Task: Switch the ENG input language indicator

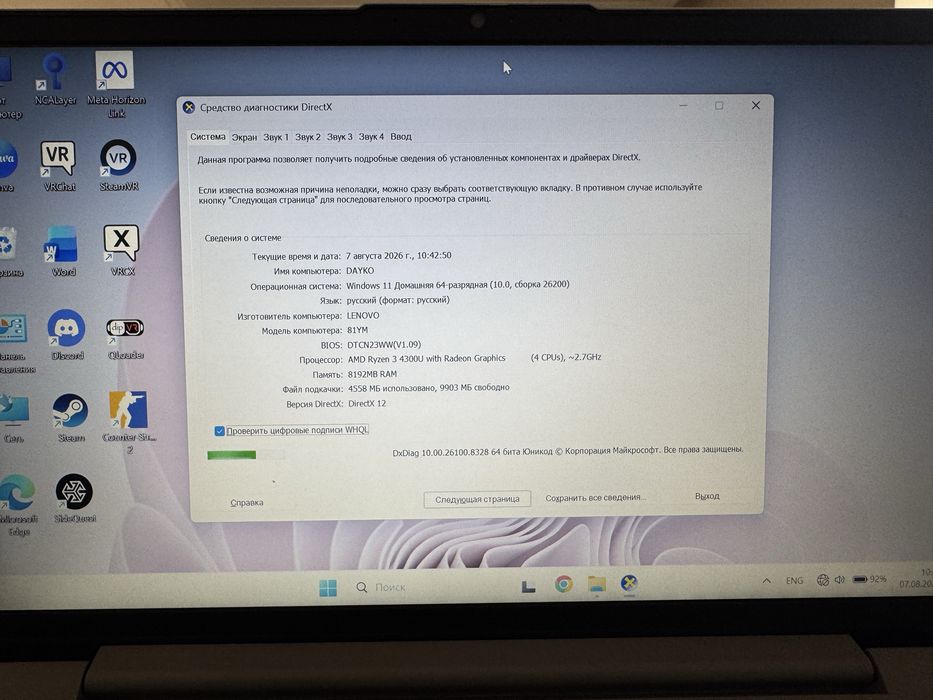Action: [794, 580]
